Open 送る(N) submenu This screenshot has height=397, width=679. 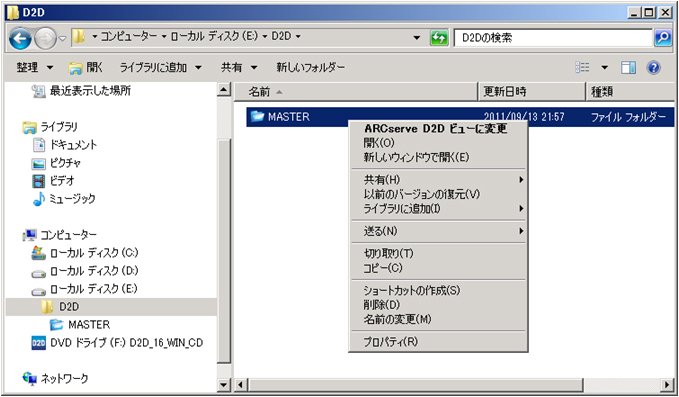(438, 231)
